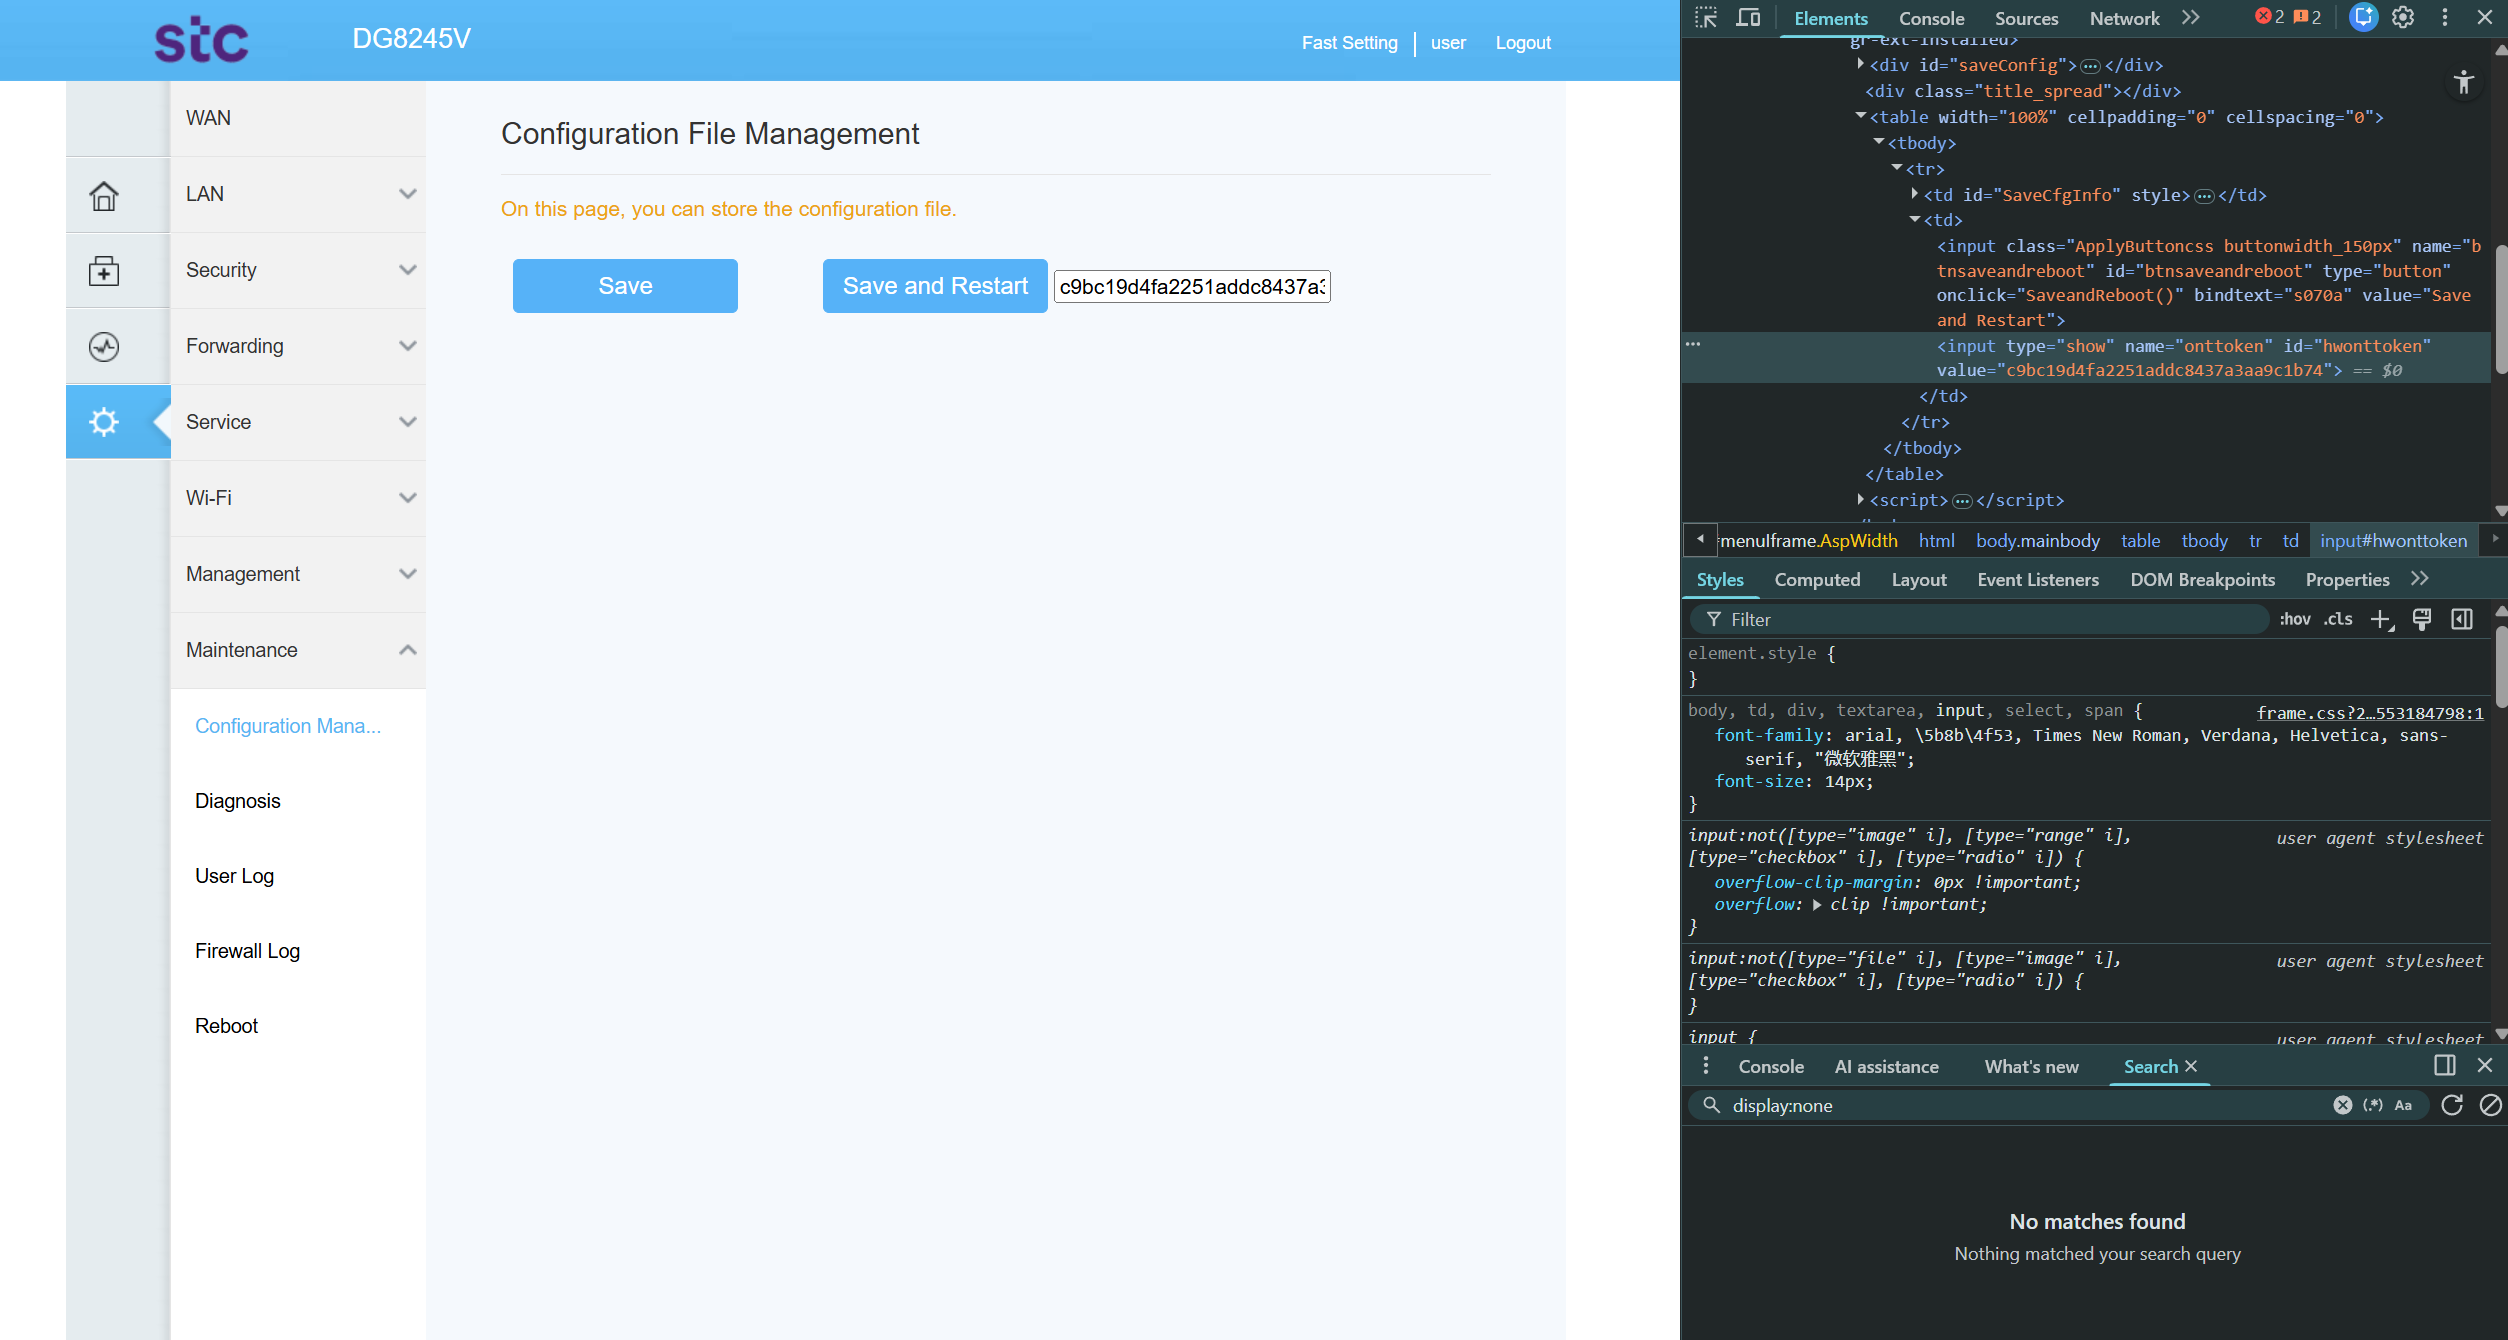Switch to the Computed styles tab
The width and height of the screenshot is (2508, 1340).
[1817, 580]
